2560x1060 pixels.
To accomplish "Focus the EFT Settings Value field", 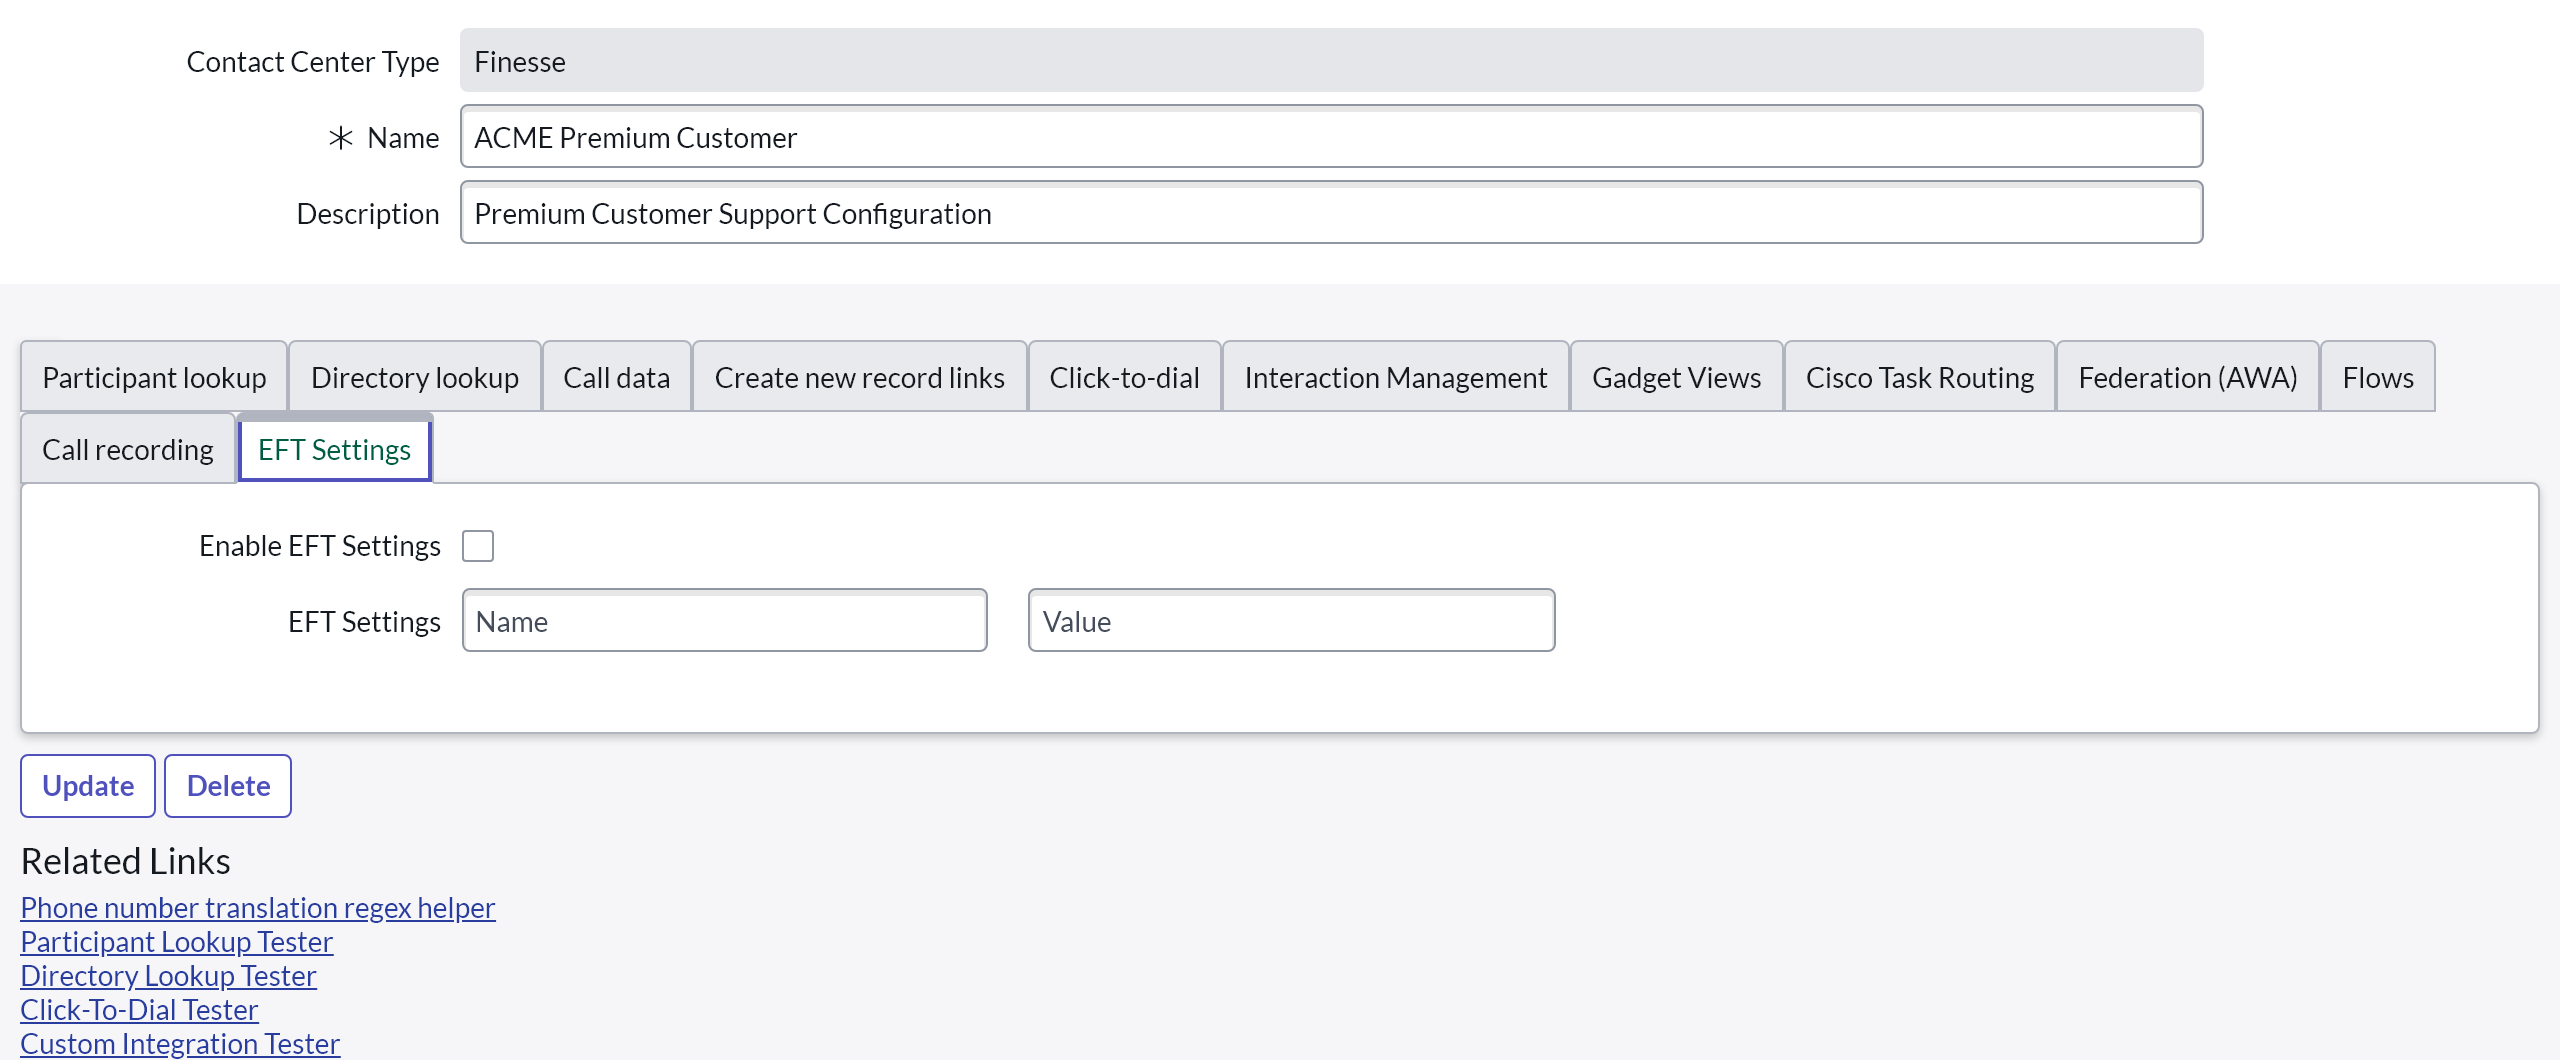I will [x=1291, y=621].
